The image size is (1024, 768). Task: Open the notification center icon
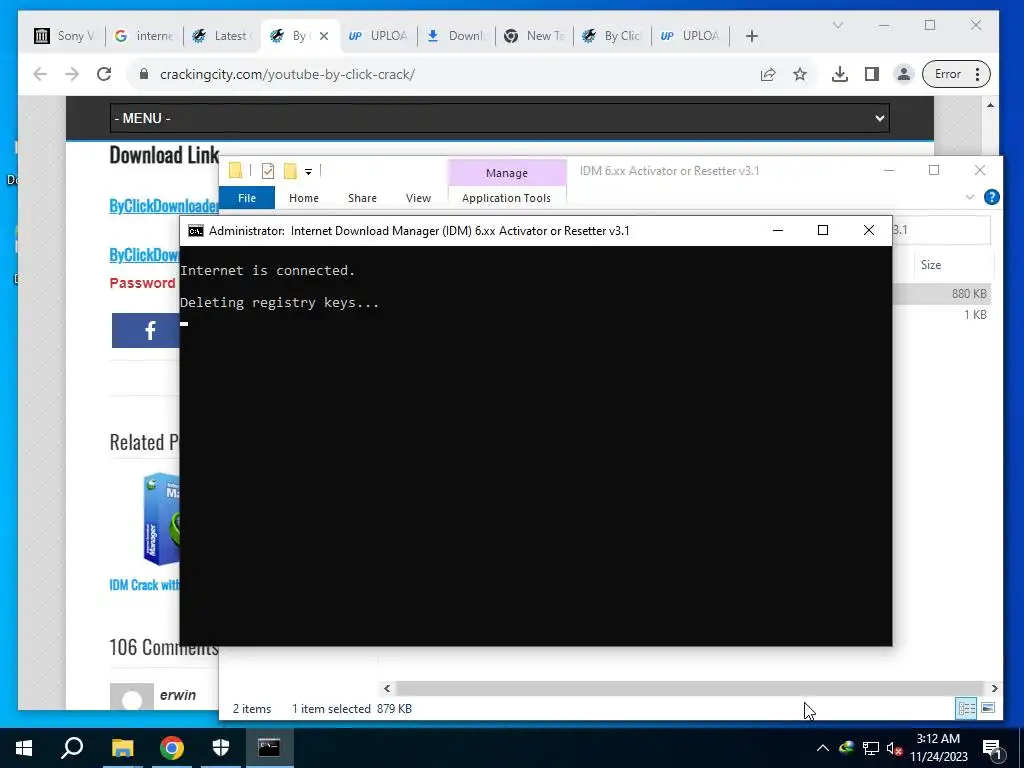[x=993, y=748]
